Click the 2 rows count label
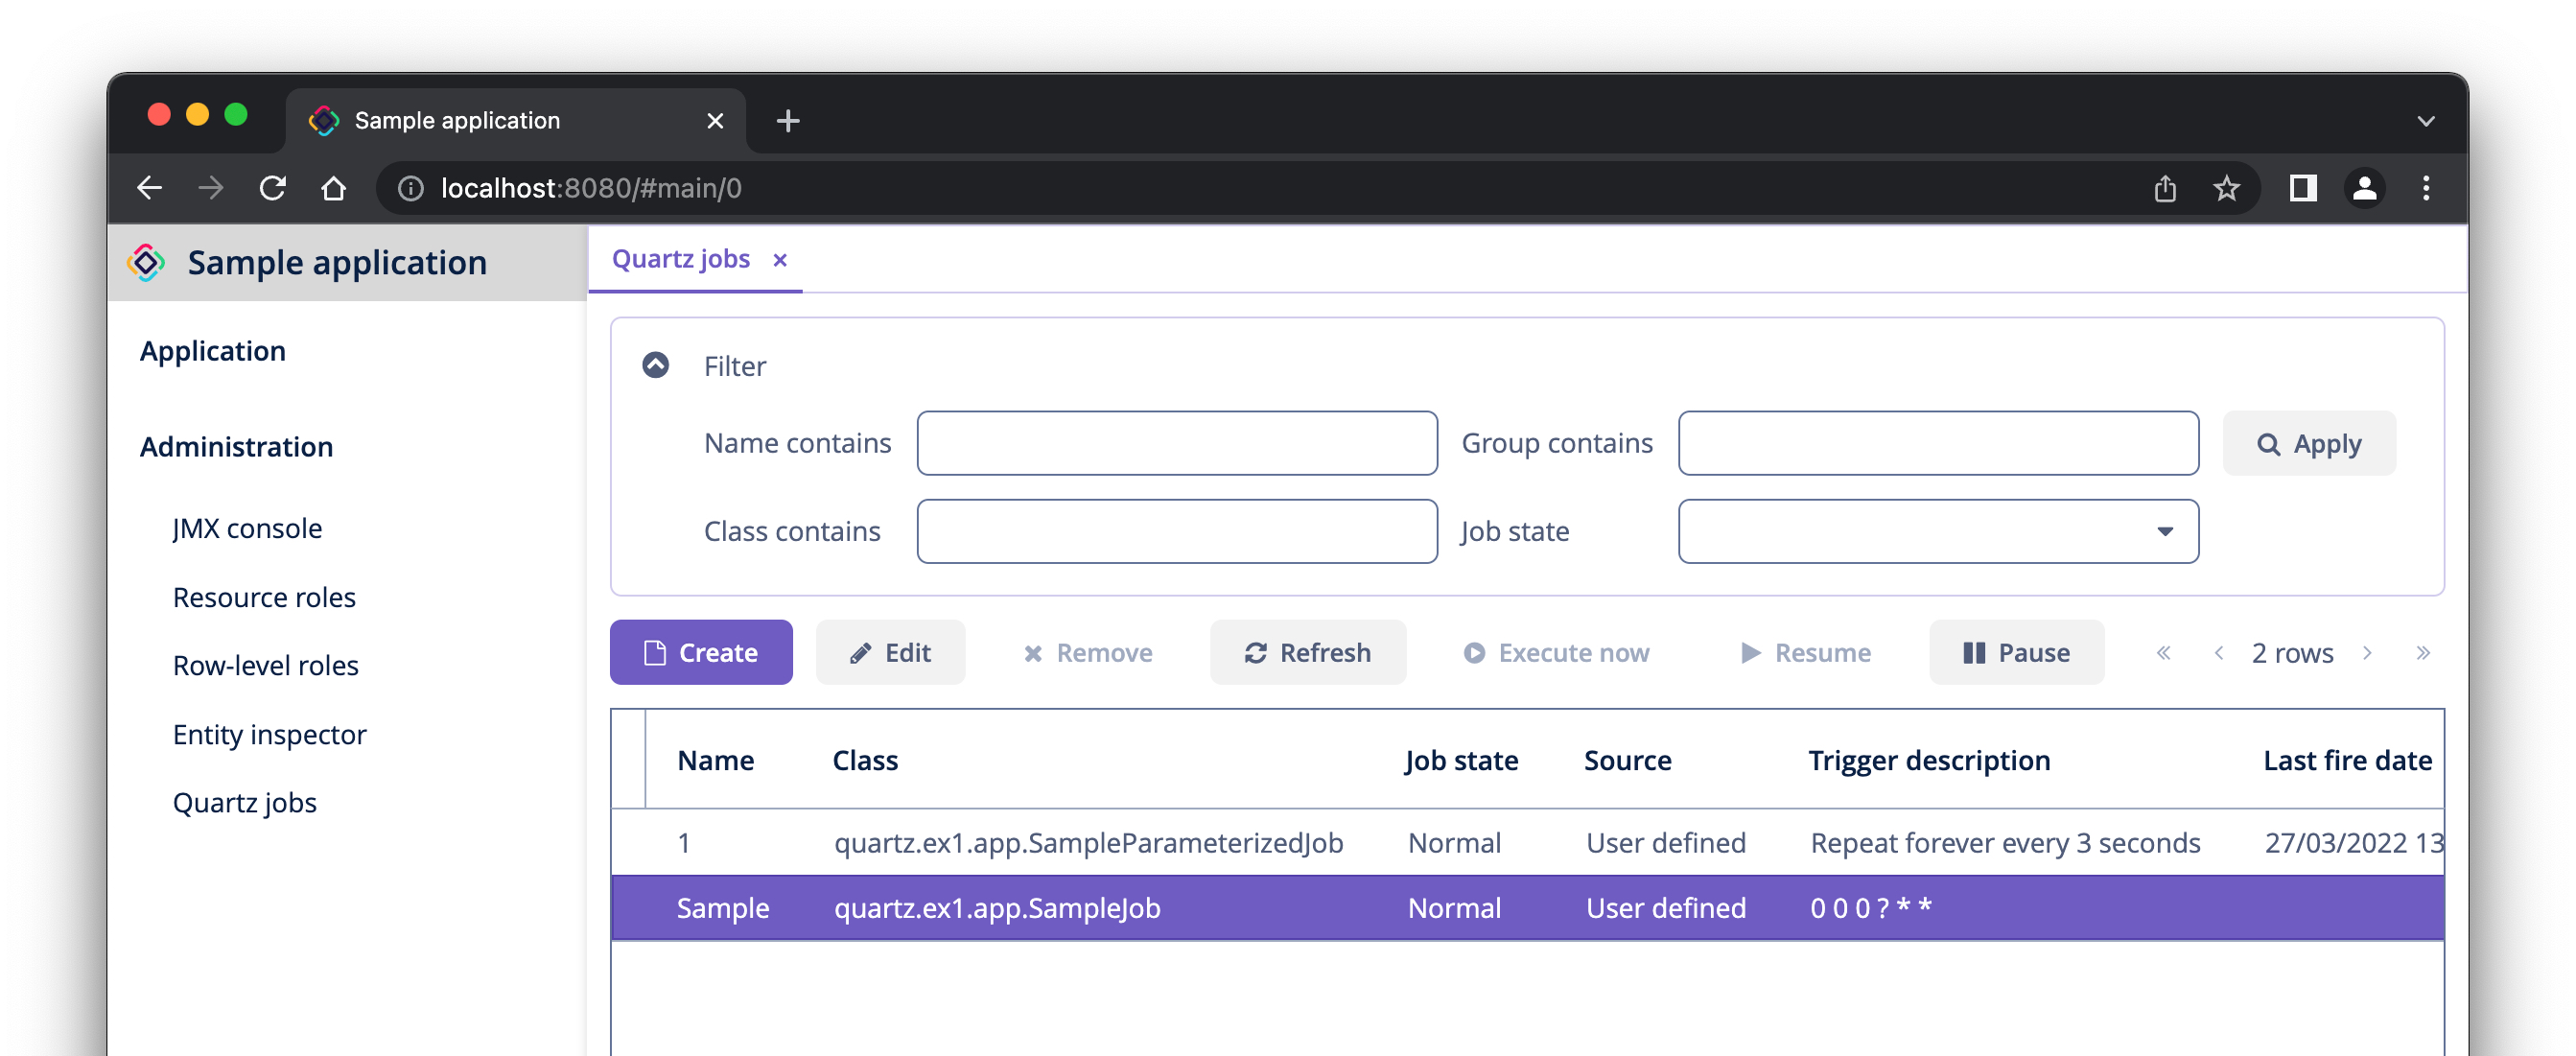2576x1056 pixels. 2292,653
